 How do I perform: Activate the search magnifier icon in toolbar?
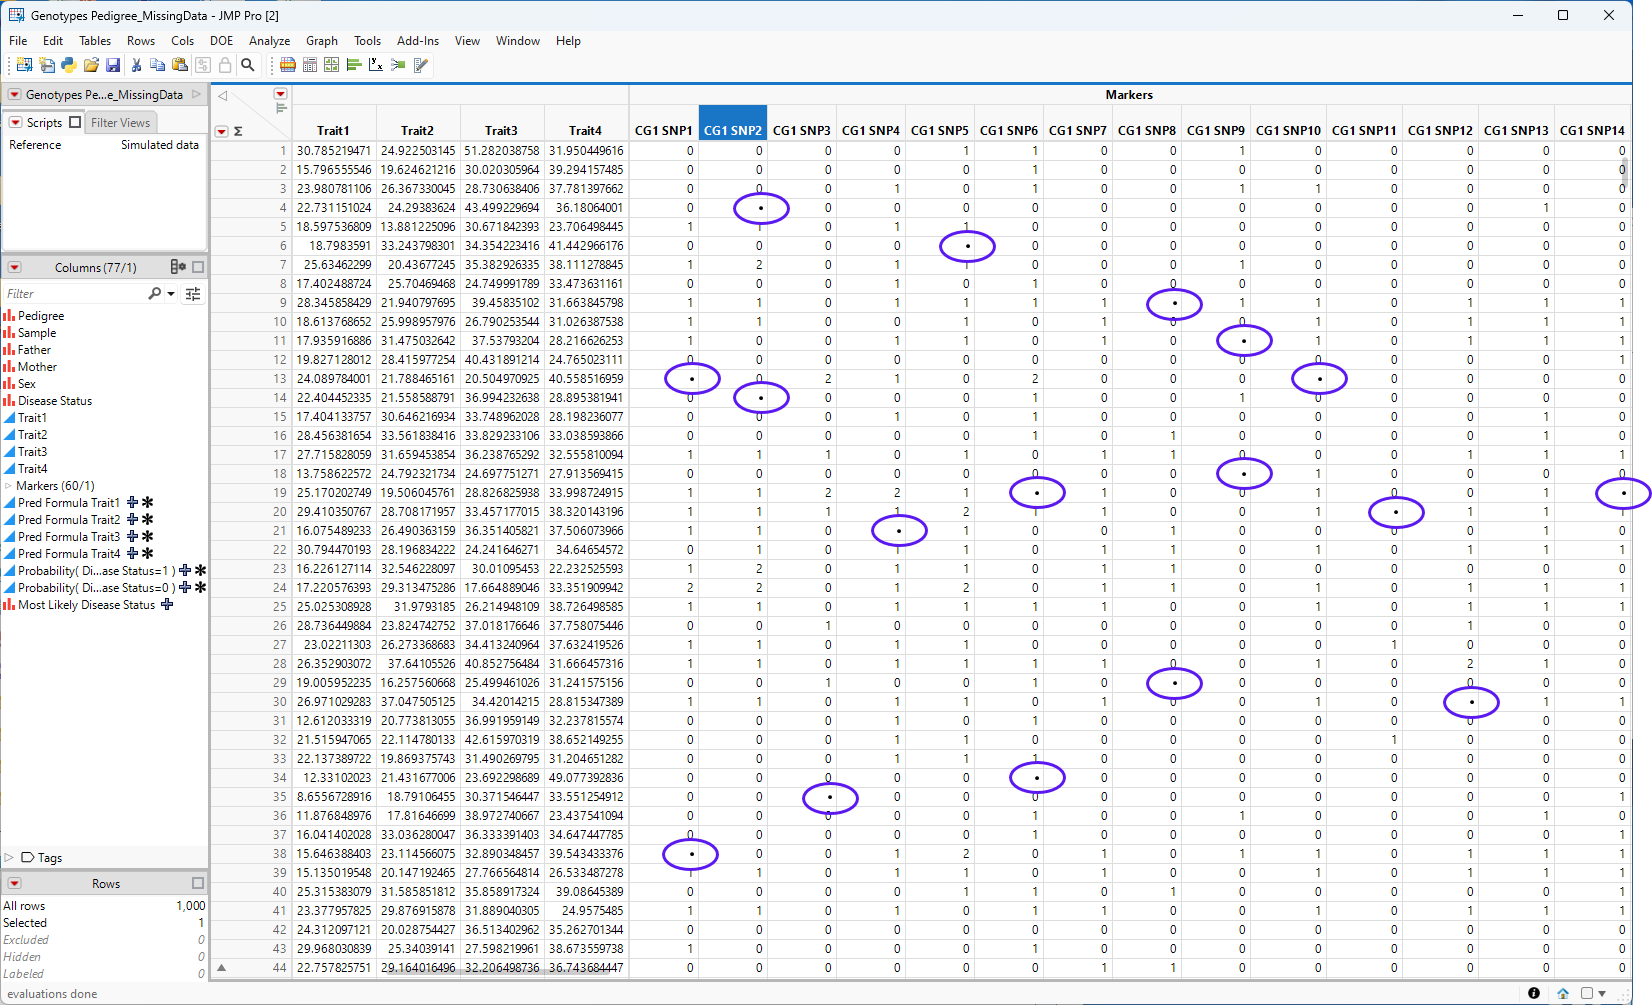coord(248,65)
